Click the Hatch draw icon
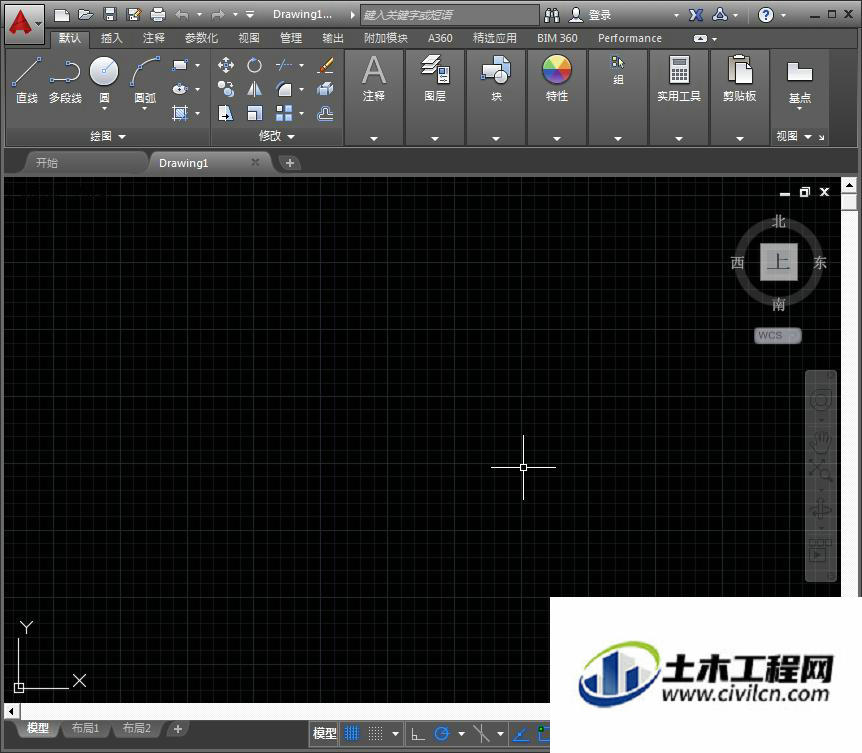Viewport: 862px width, 753px height. [180, 113]
